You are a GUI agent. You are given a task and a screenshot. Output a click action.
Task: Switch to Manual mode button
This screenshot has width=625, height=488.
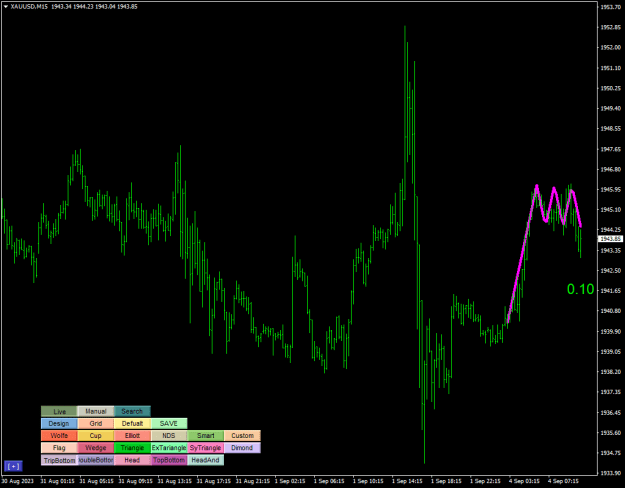click(x=96, y=411)
